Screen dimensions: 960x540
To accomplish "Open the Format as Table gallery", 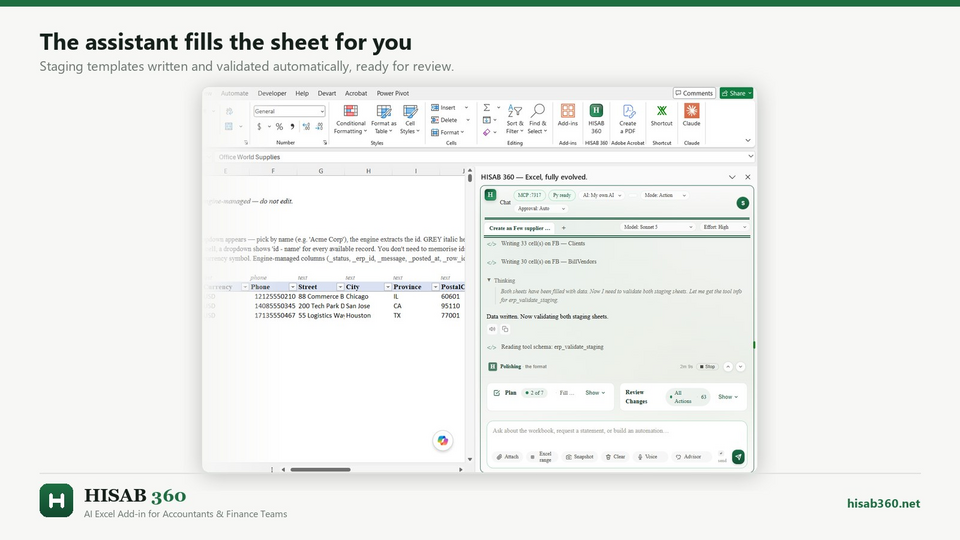I will (x=383, y=119).
